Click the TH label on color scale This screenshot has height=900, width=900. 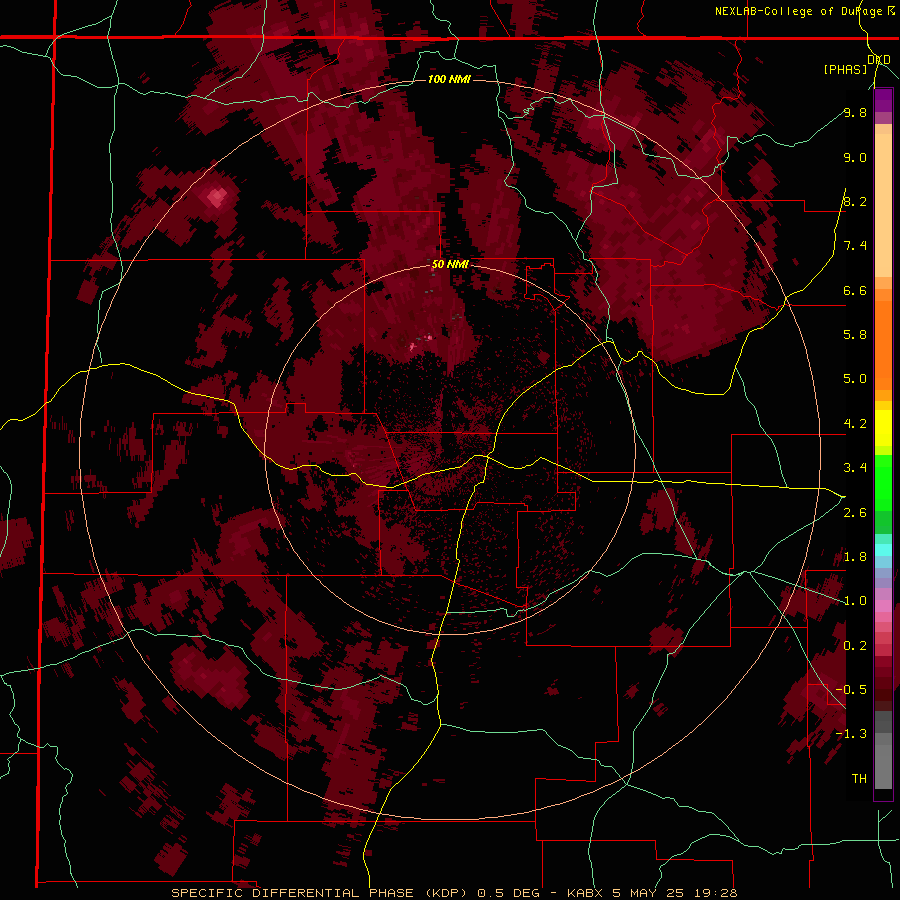coord(859,778)
